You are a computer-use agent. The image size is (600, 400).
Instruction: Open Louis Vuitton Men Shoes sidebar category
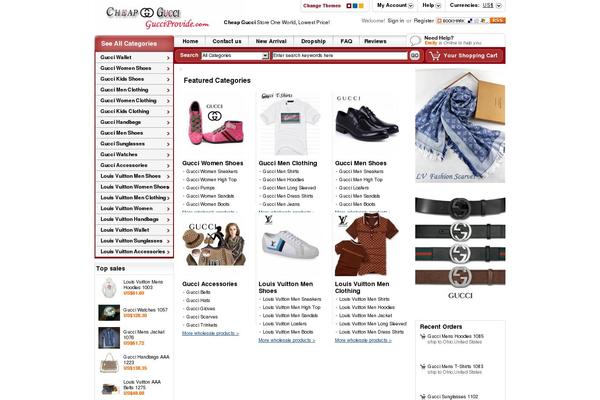click(x=134, y=176)
